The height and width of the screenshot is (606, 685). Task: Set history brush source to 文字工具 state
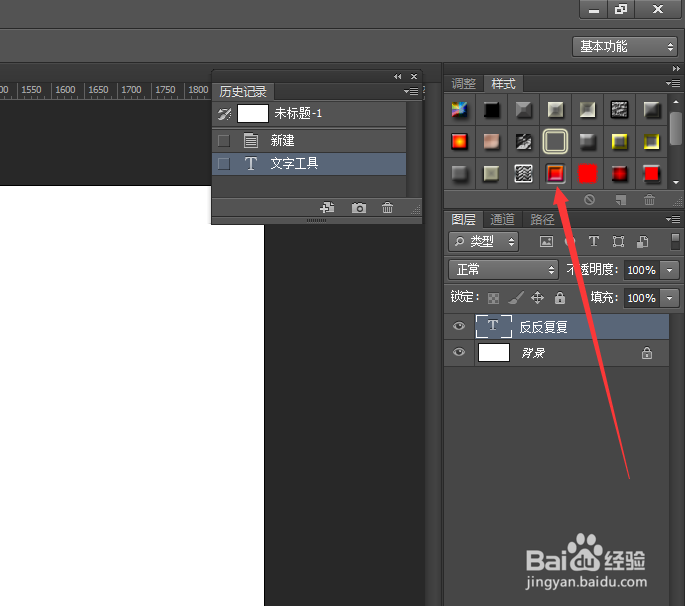[x=224, y=164]
